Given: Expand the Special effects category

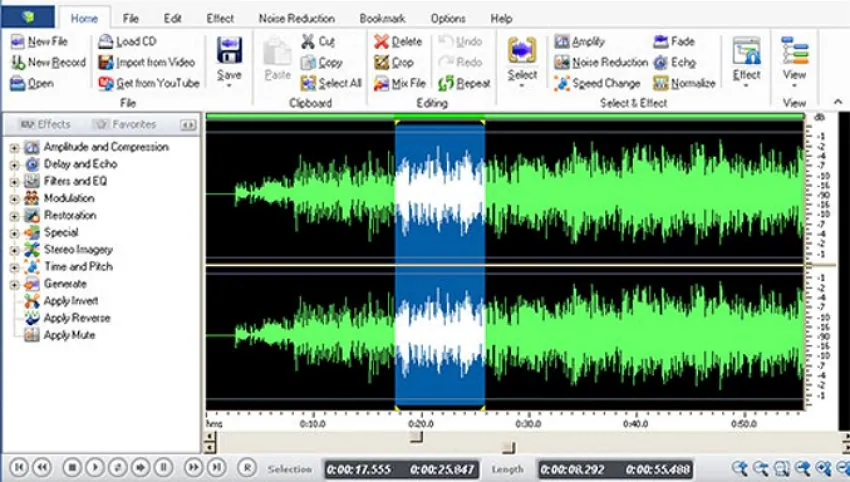Looking at the screenshot, I should point(14,233).
